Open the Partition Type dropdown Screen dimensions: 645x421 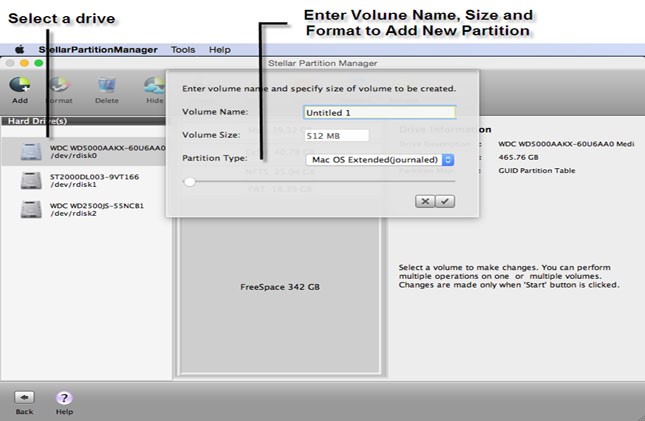tap(380, 160)
